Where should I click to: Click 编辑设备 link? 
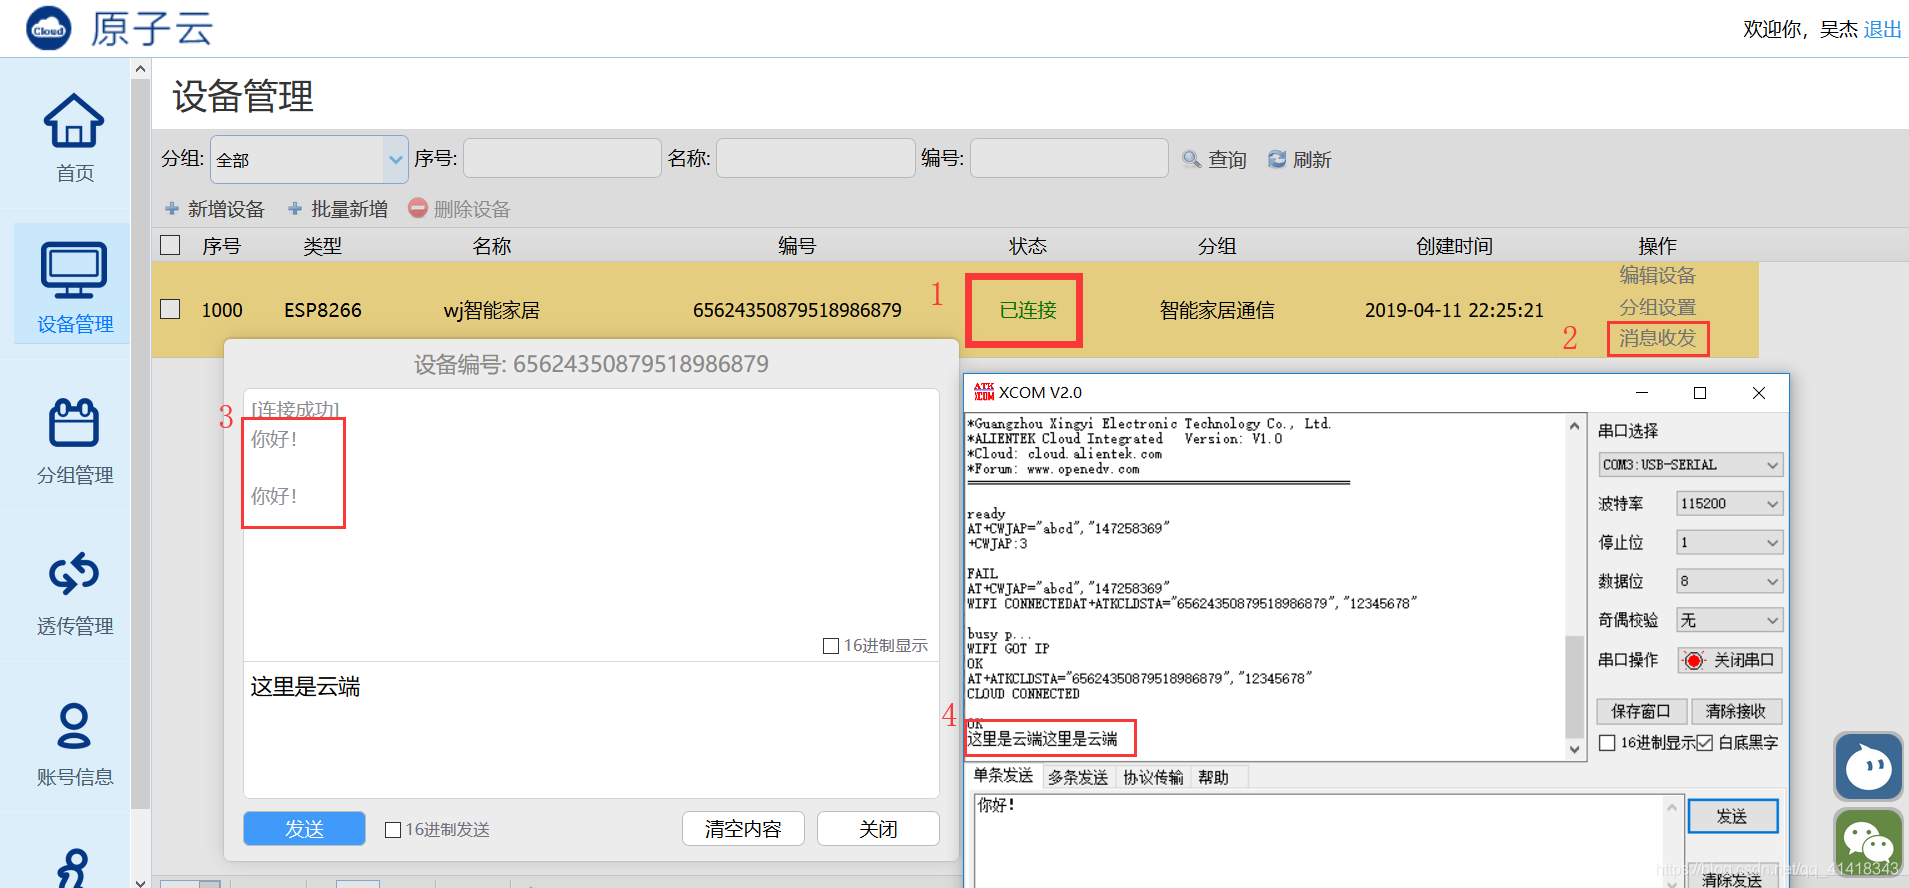[1657, 275]
